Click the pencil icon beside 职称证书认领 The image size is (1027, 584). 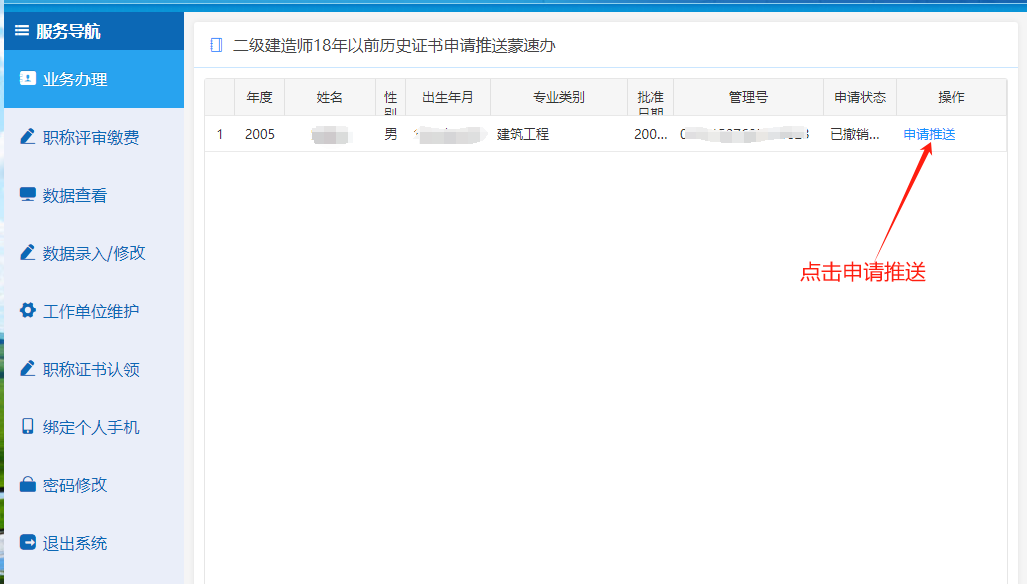28,369
